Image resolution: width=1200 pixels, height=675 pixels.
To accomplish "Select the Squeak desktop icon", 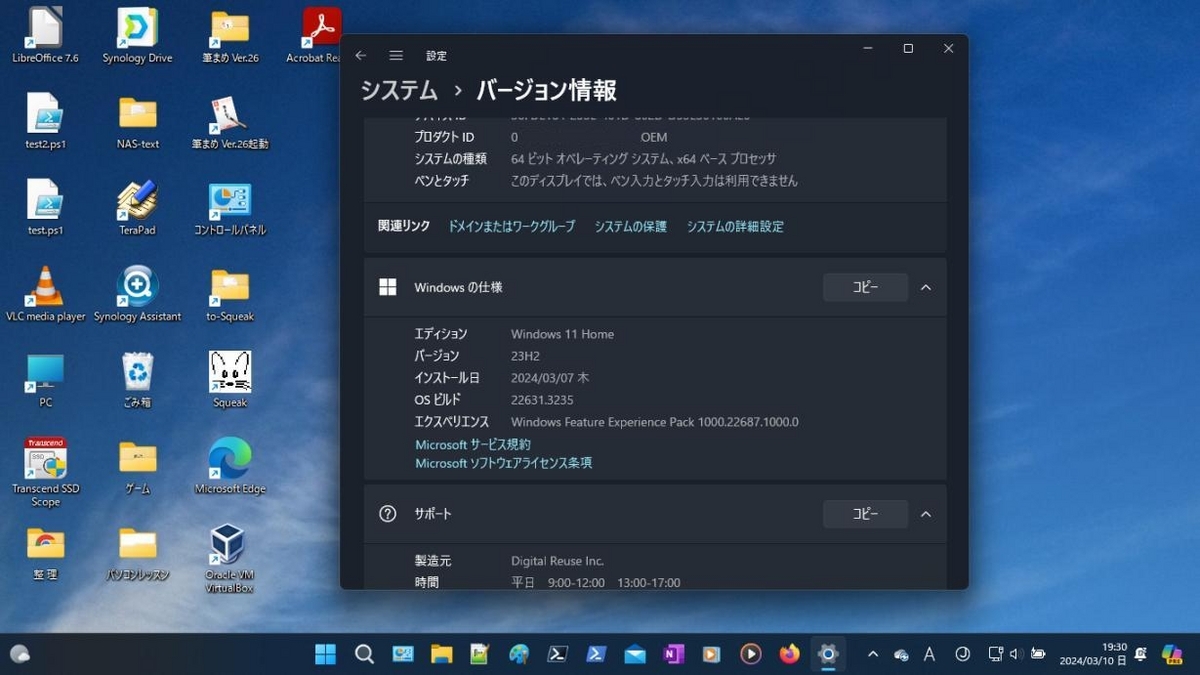I will point(230,380).
